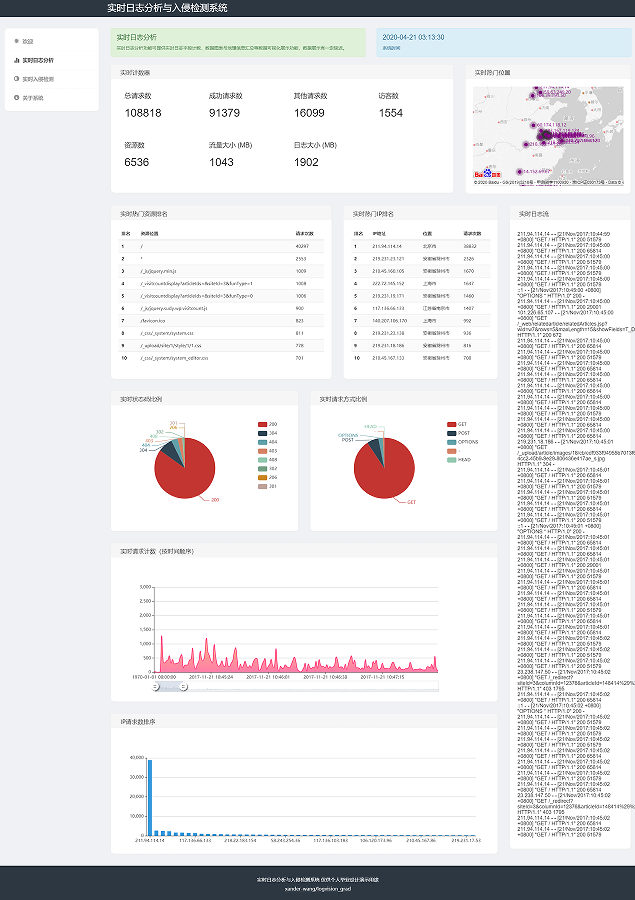Click the real-time hotspot location map

click(x=548, y=135)
